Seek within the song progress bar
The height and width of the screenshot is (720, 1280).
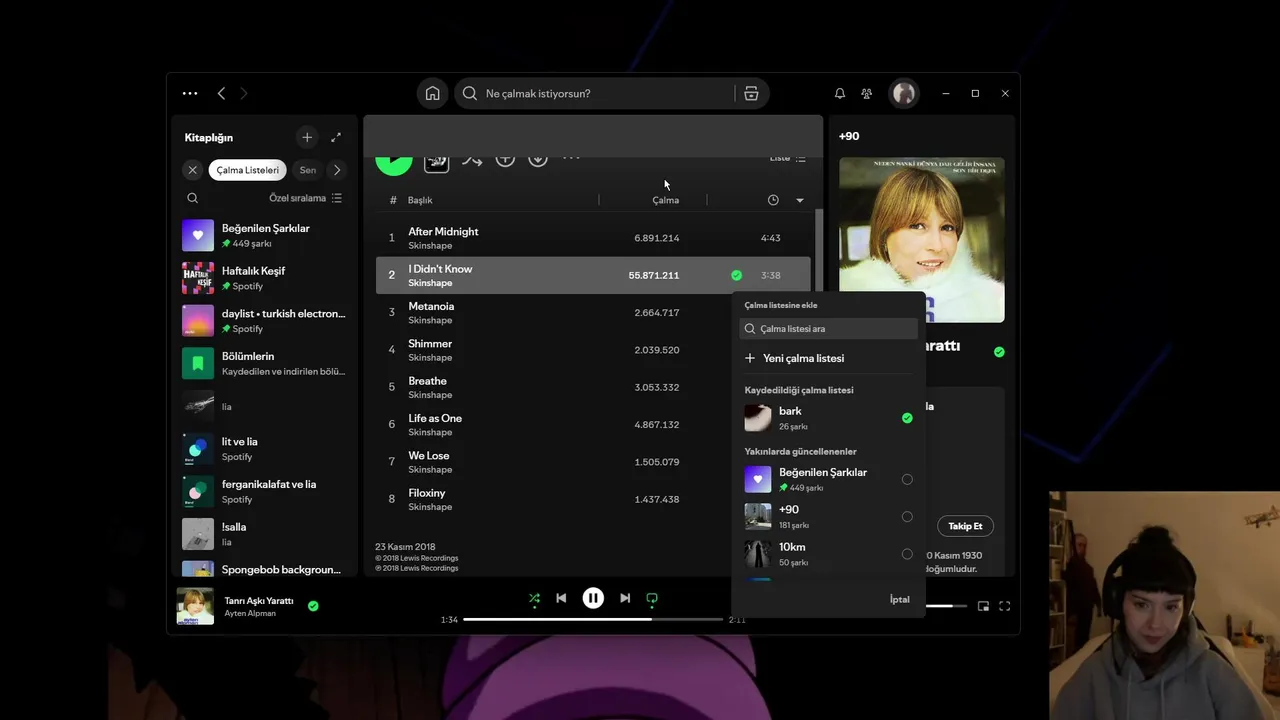click(x=593, y=619)
